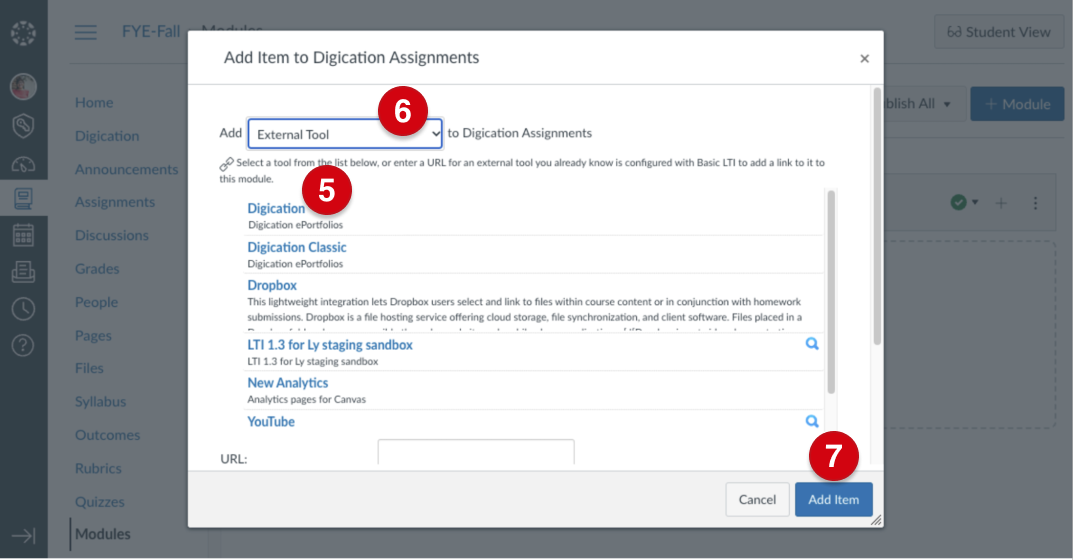Open Grades in course navigation
Viewport: 1073px width, 560px height.
click(x=97, y=269)
